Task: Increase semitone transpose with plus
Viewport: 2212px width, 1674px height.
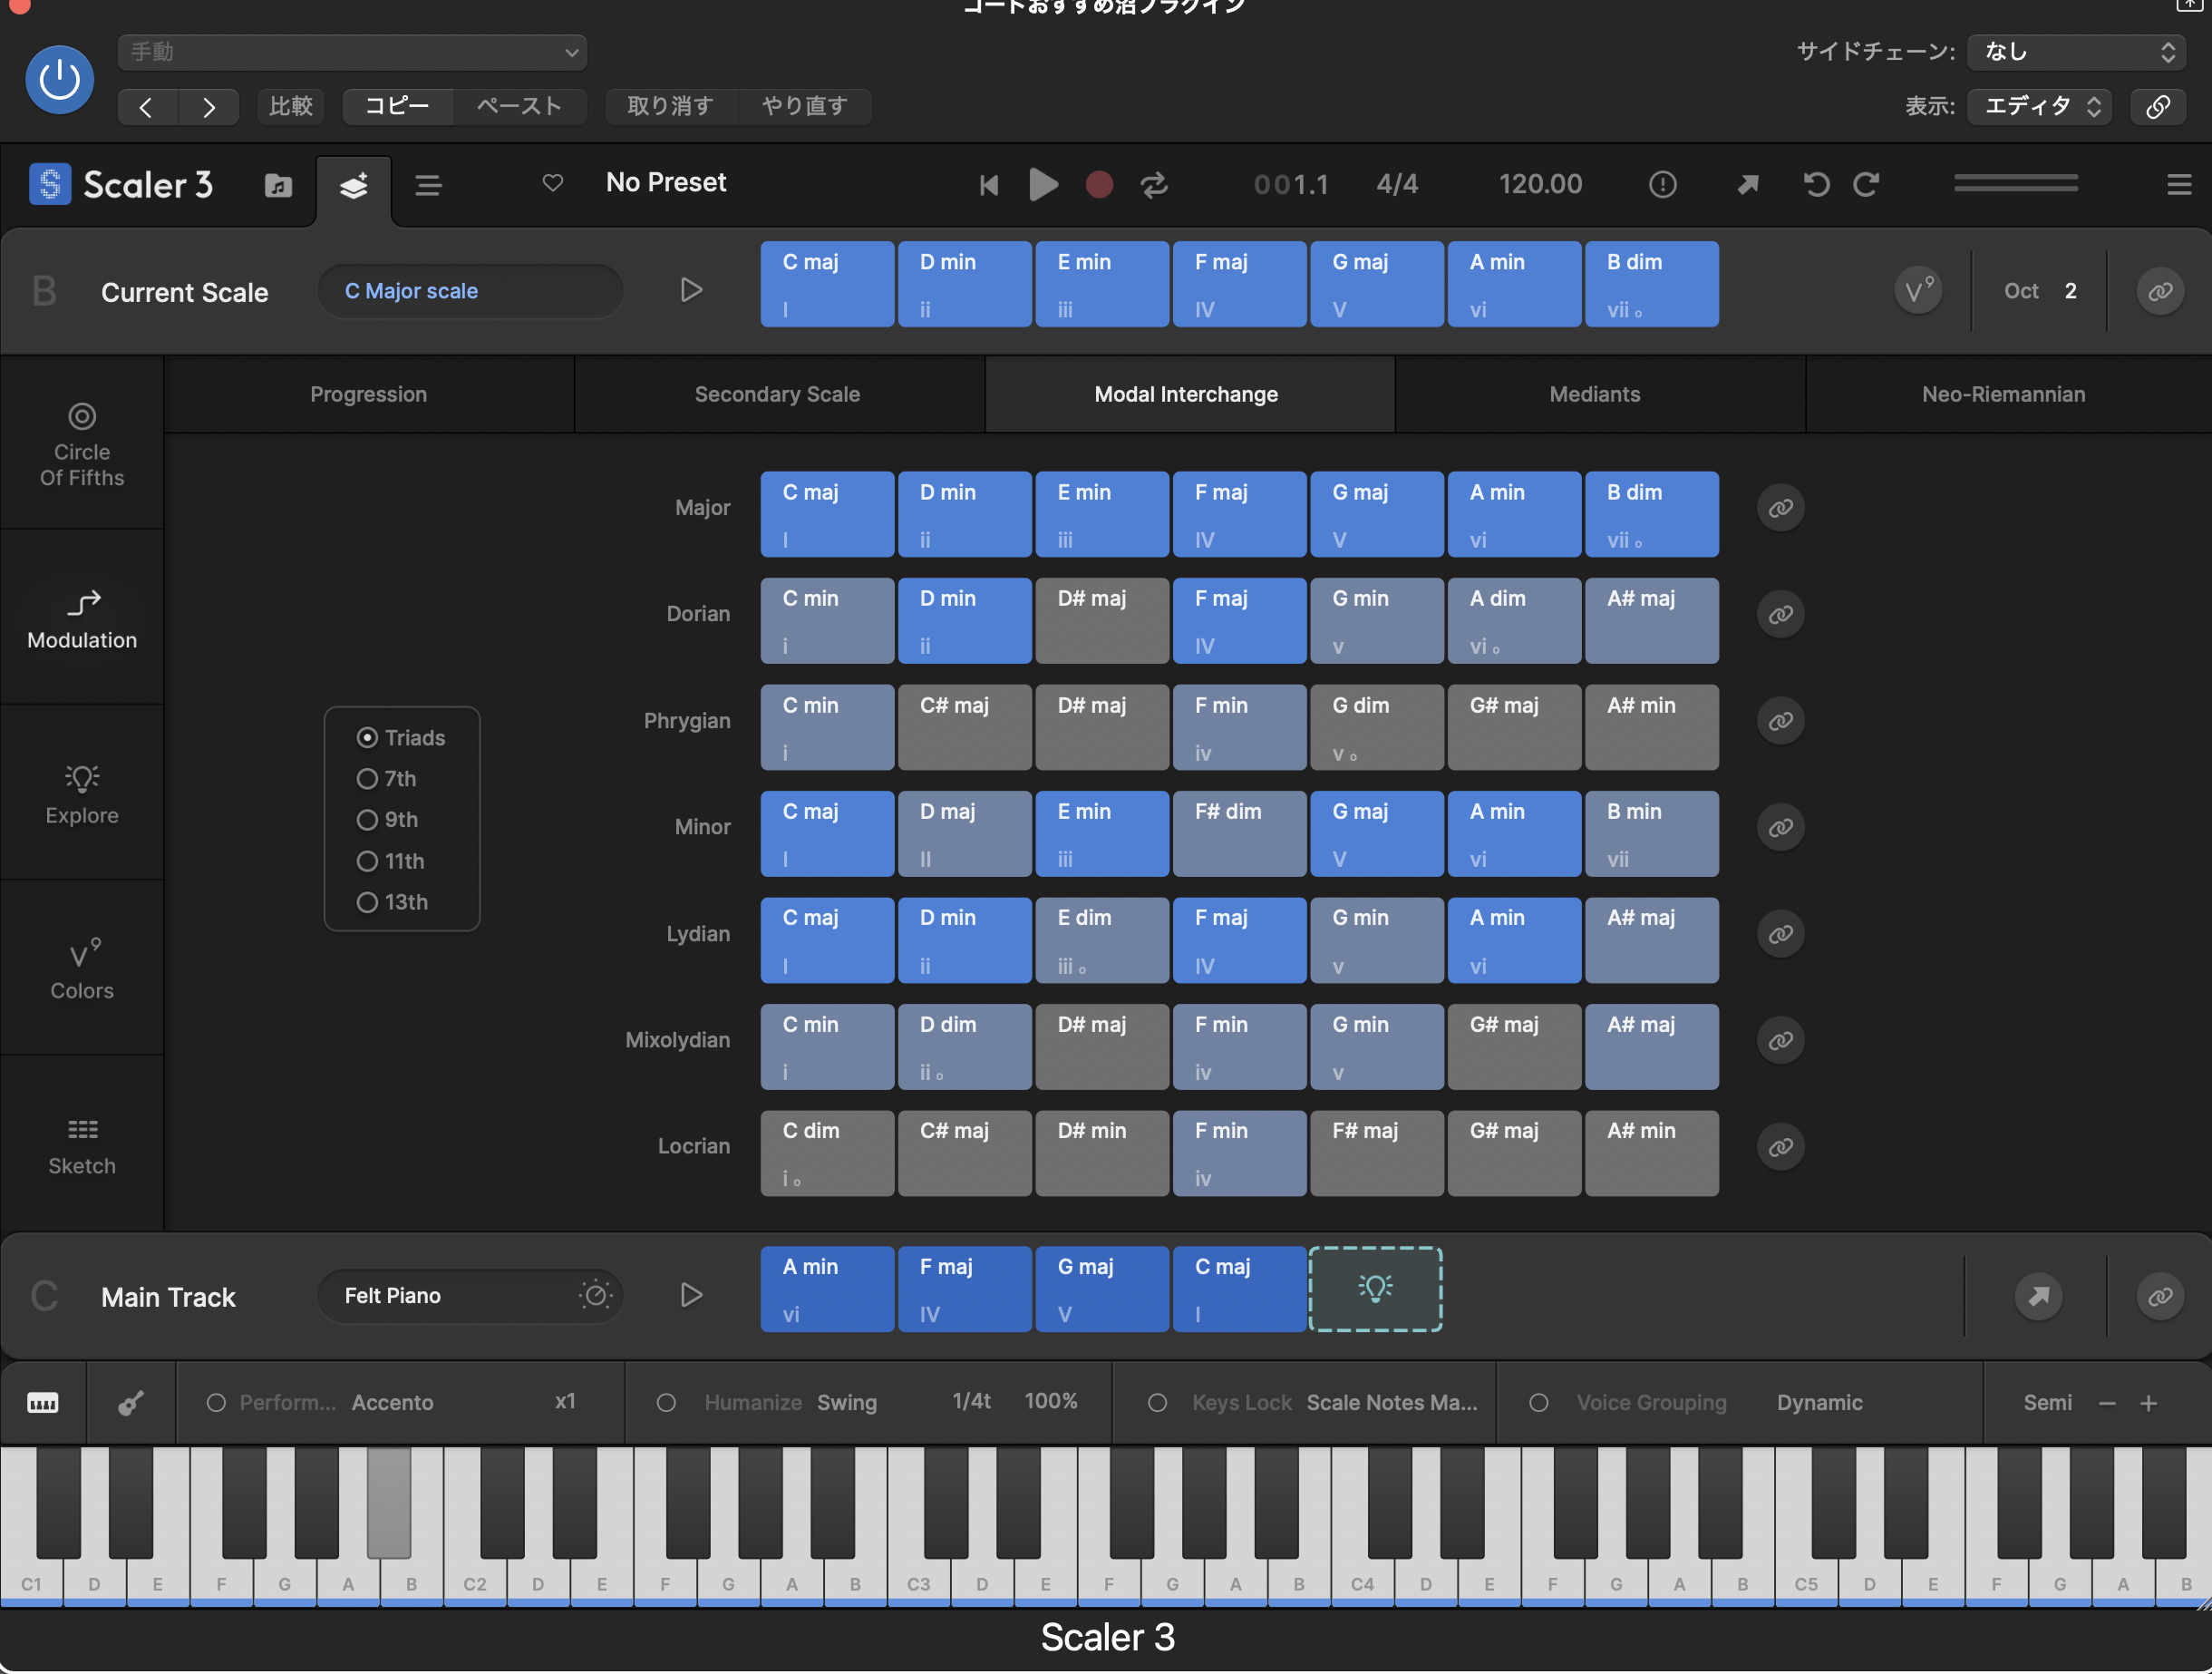Action: pos(2148,1404)
